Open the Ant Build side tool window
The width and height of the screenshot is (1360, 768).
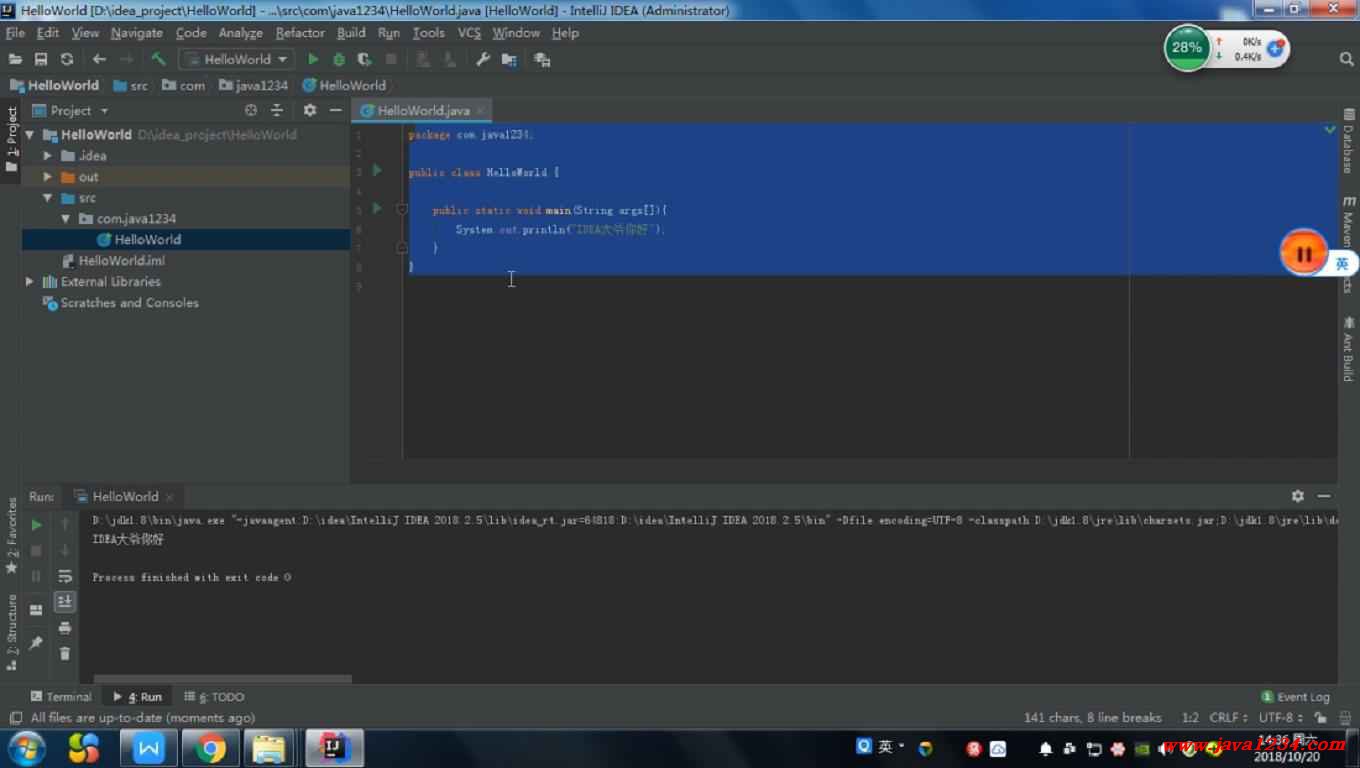[1348, 349]
